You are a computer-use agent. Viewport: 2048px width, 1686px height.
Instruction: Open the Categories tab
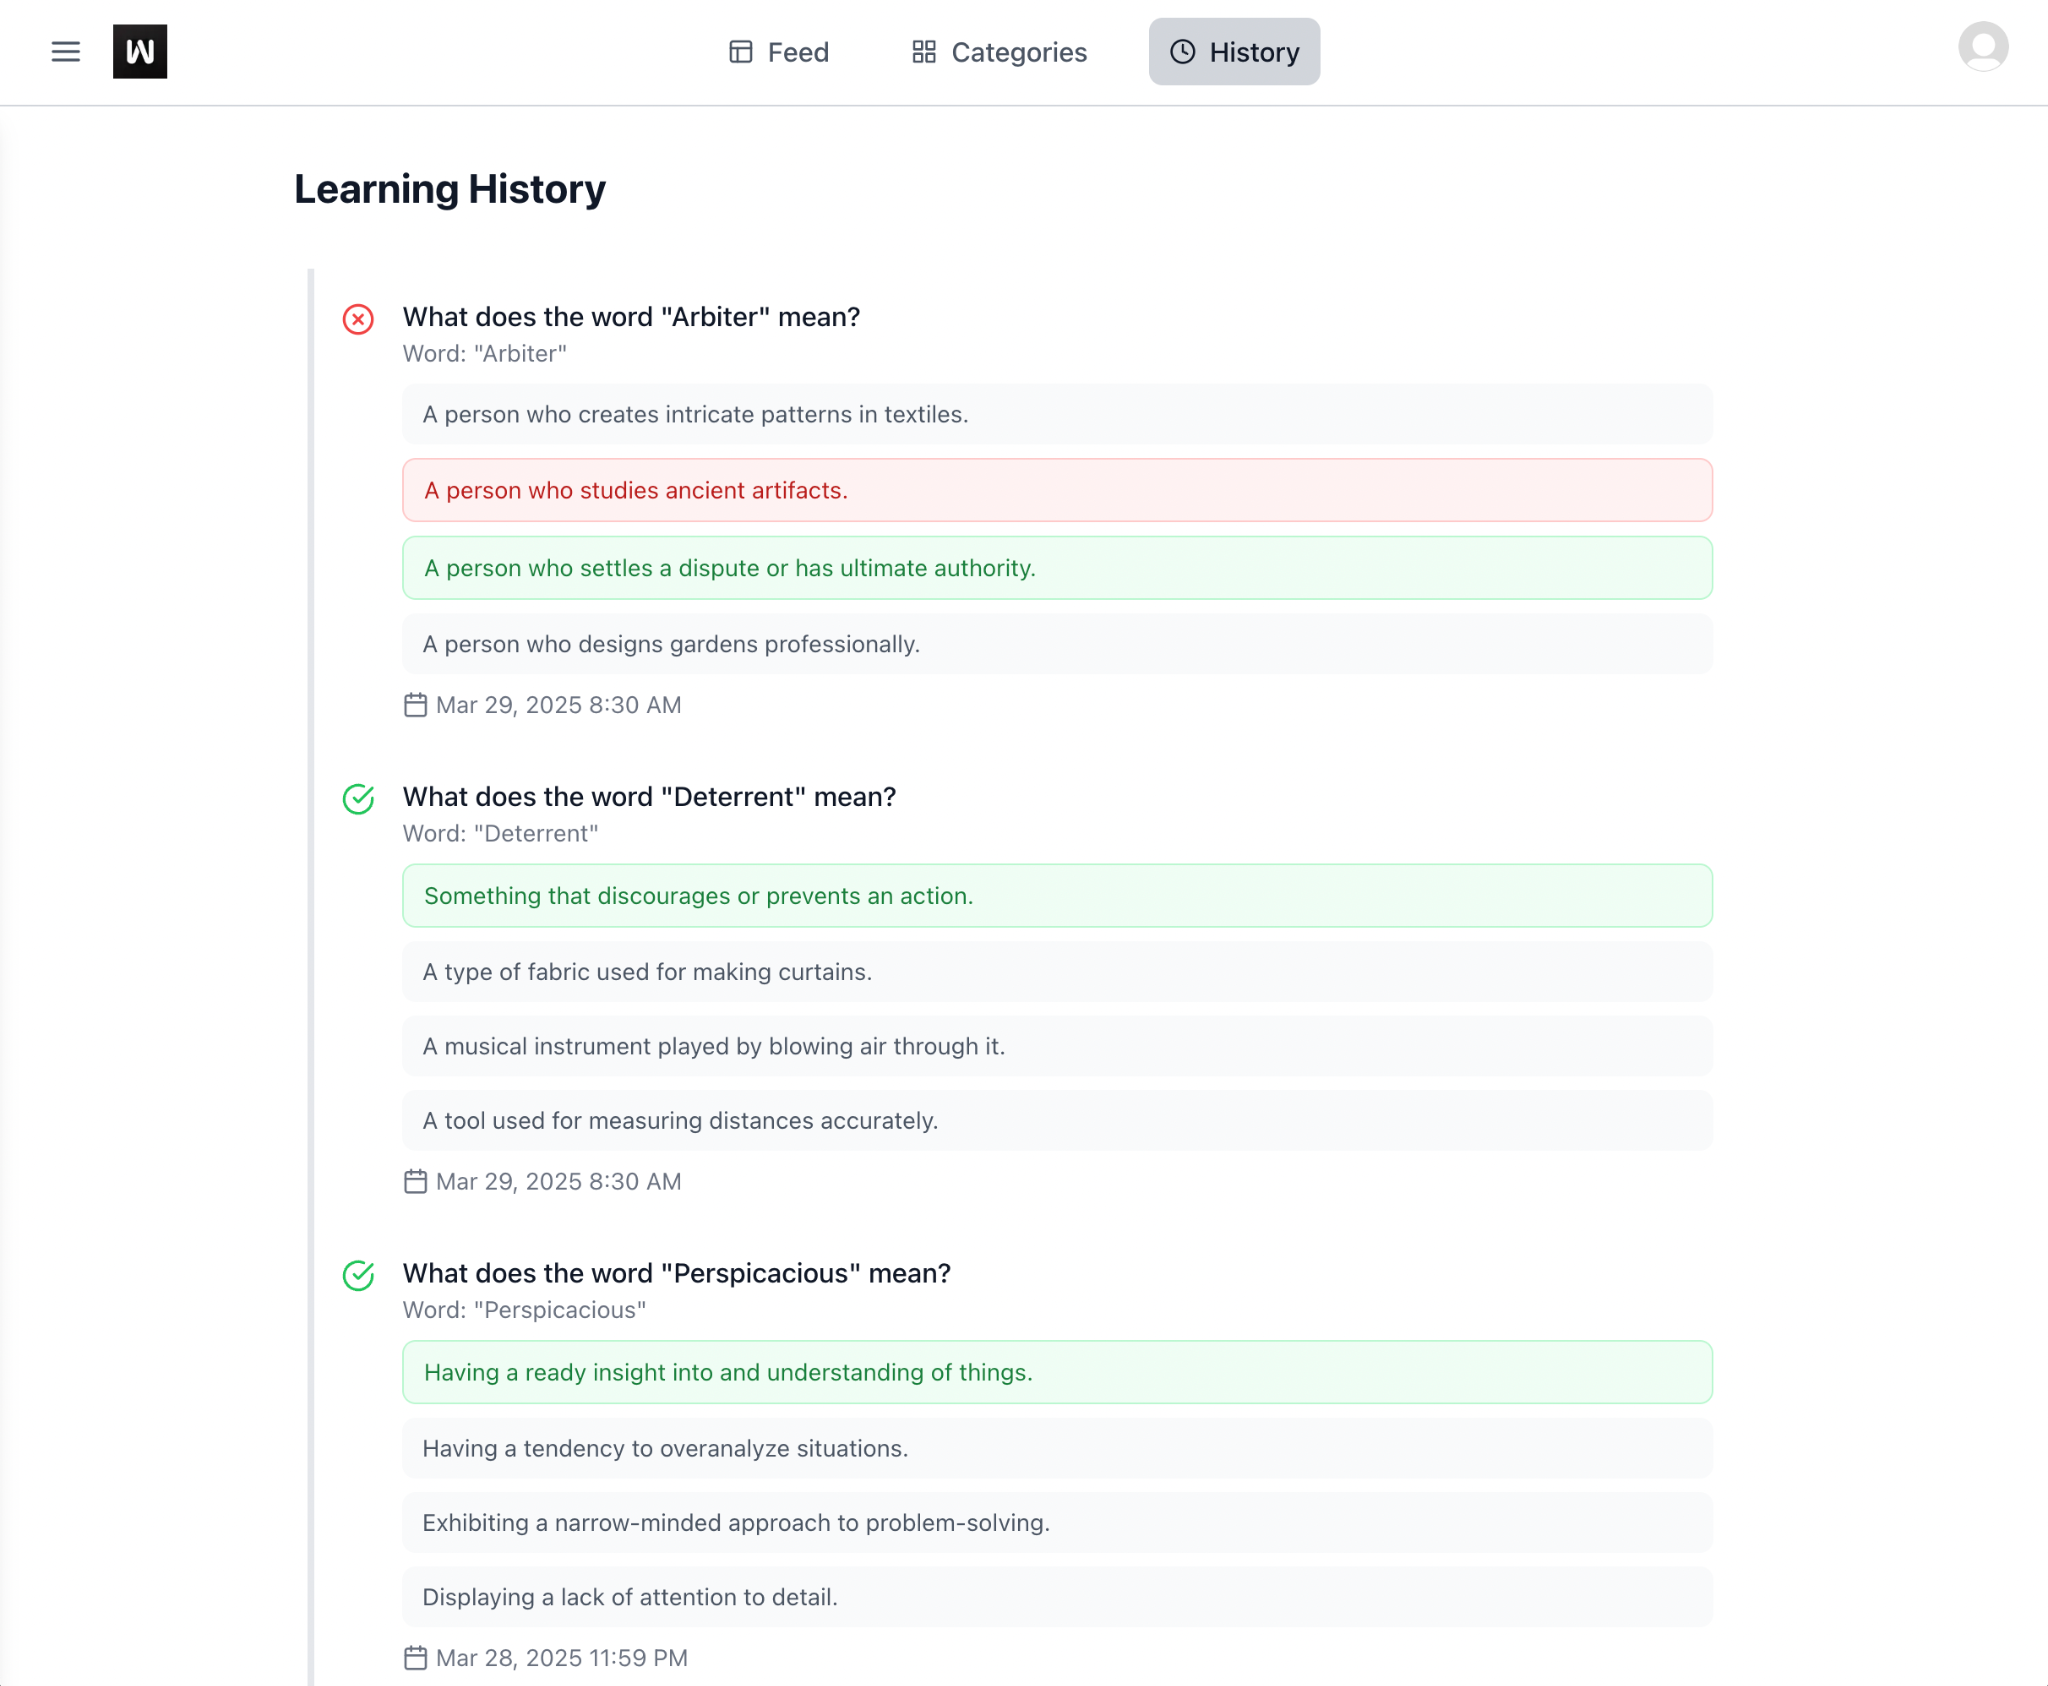pos(999,52)
